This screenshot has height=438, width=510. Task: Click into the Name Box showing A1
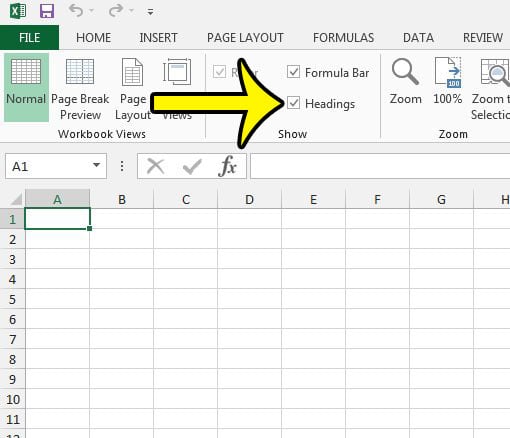pyautogui.click(x=48, y=166)
